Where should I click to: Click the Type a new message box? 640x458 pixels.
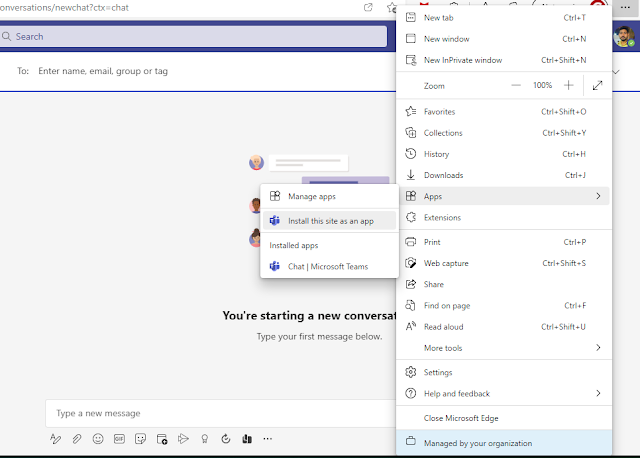220,413
